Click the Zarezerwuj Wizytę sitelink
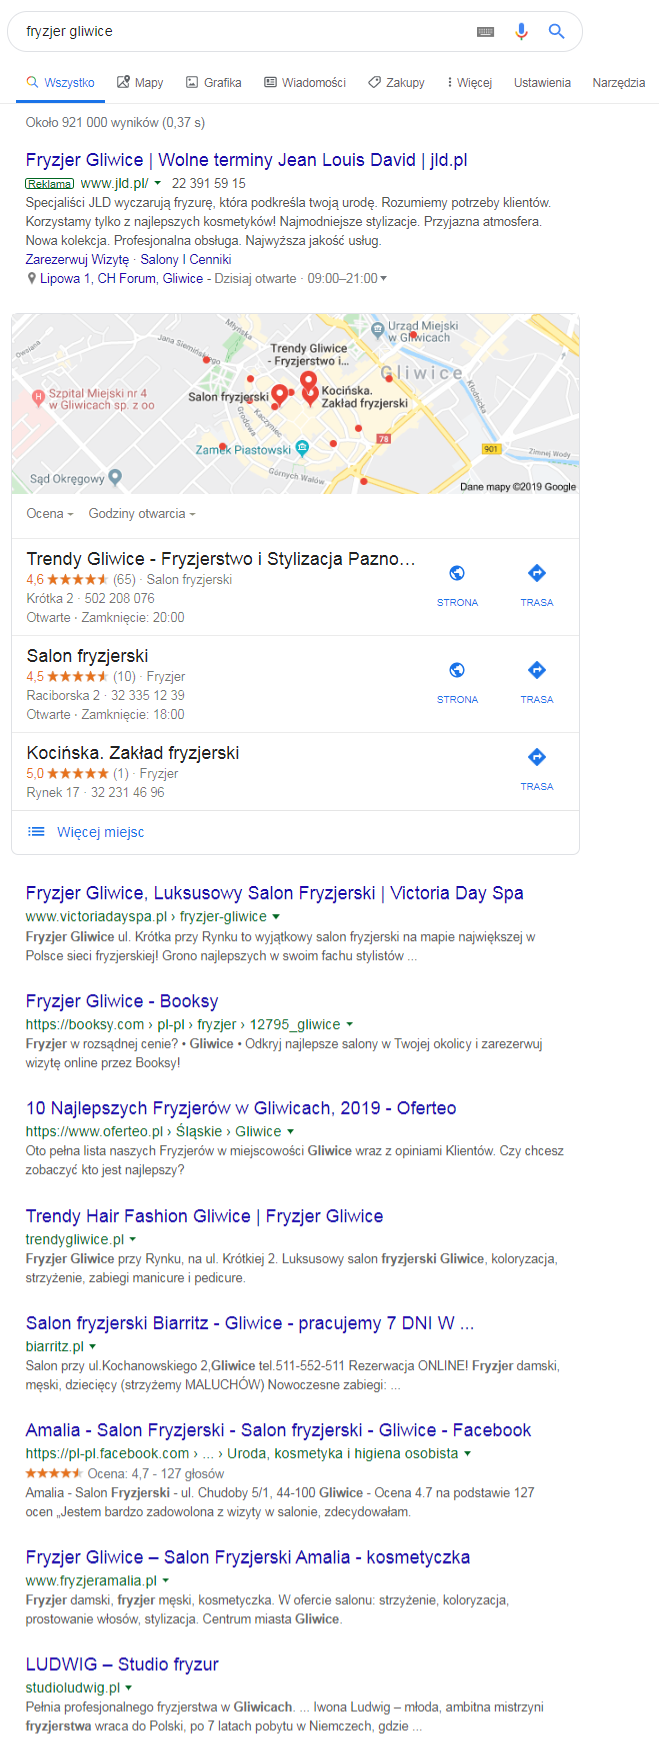659x1747 pixels. point(77,260)
